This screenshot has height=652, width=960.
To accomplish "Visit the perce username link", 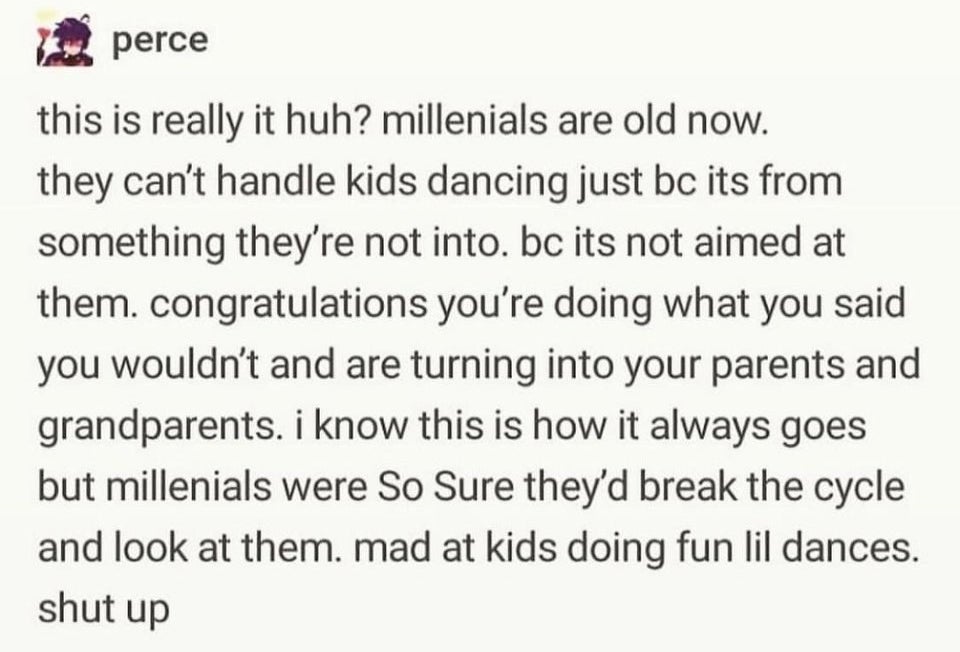I will (160, 41).
